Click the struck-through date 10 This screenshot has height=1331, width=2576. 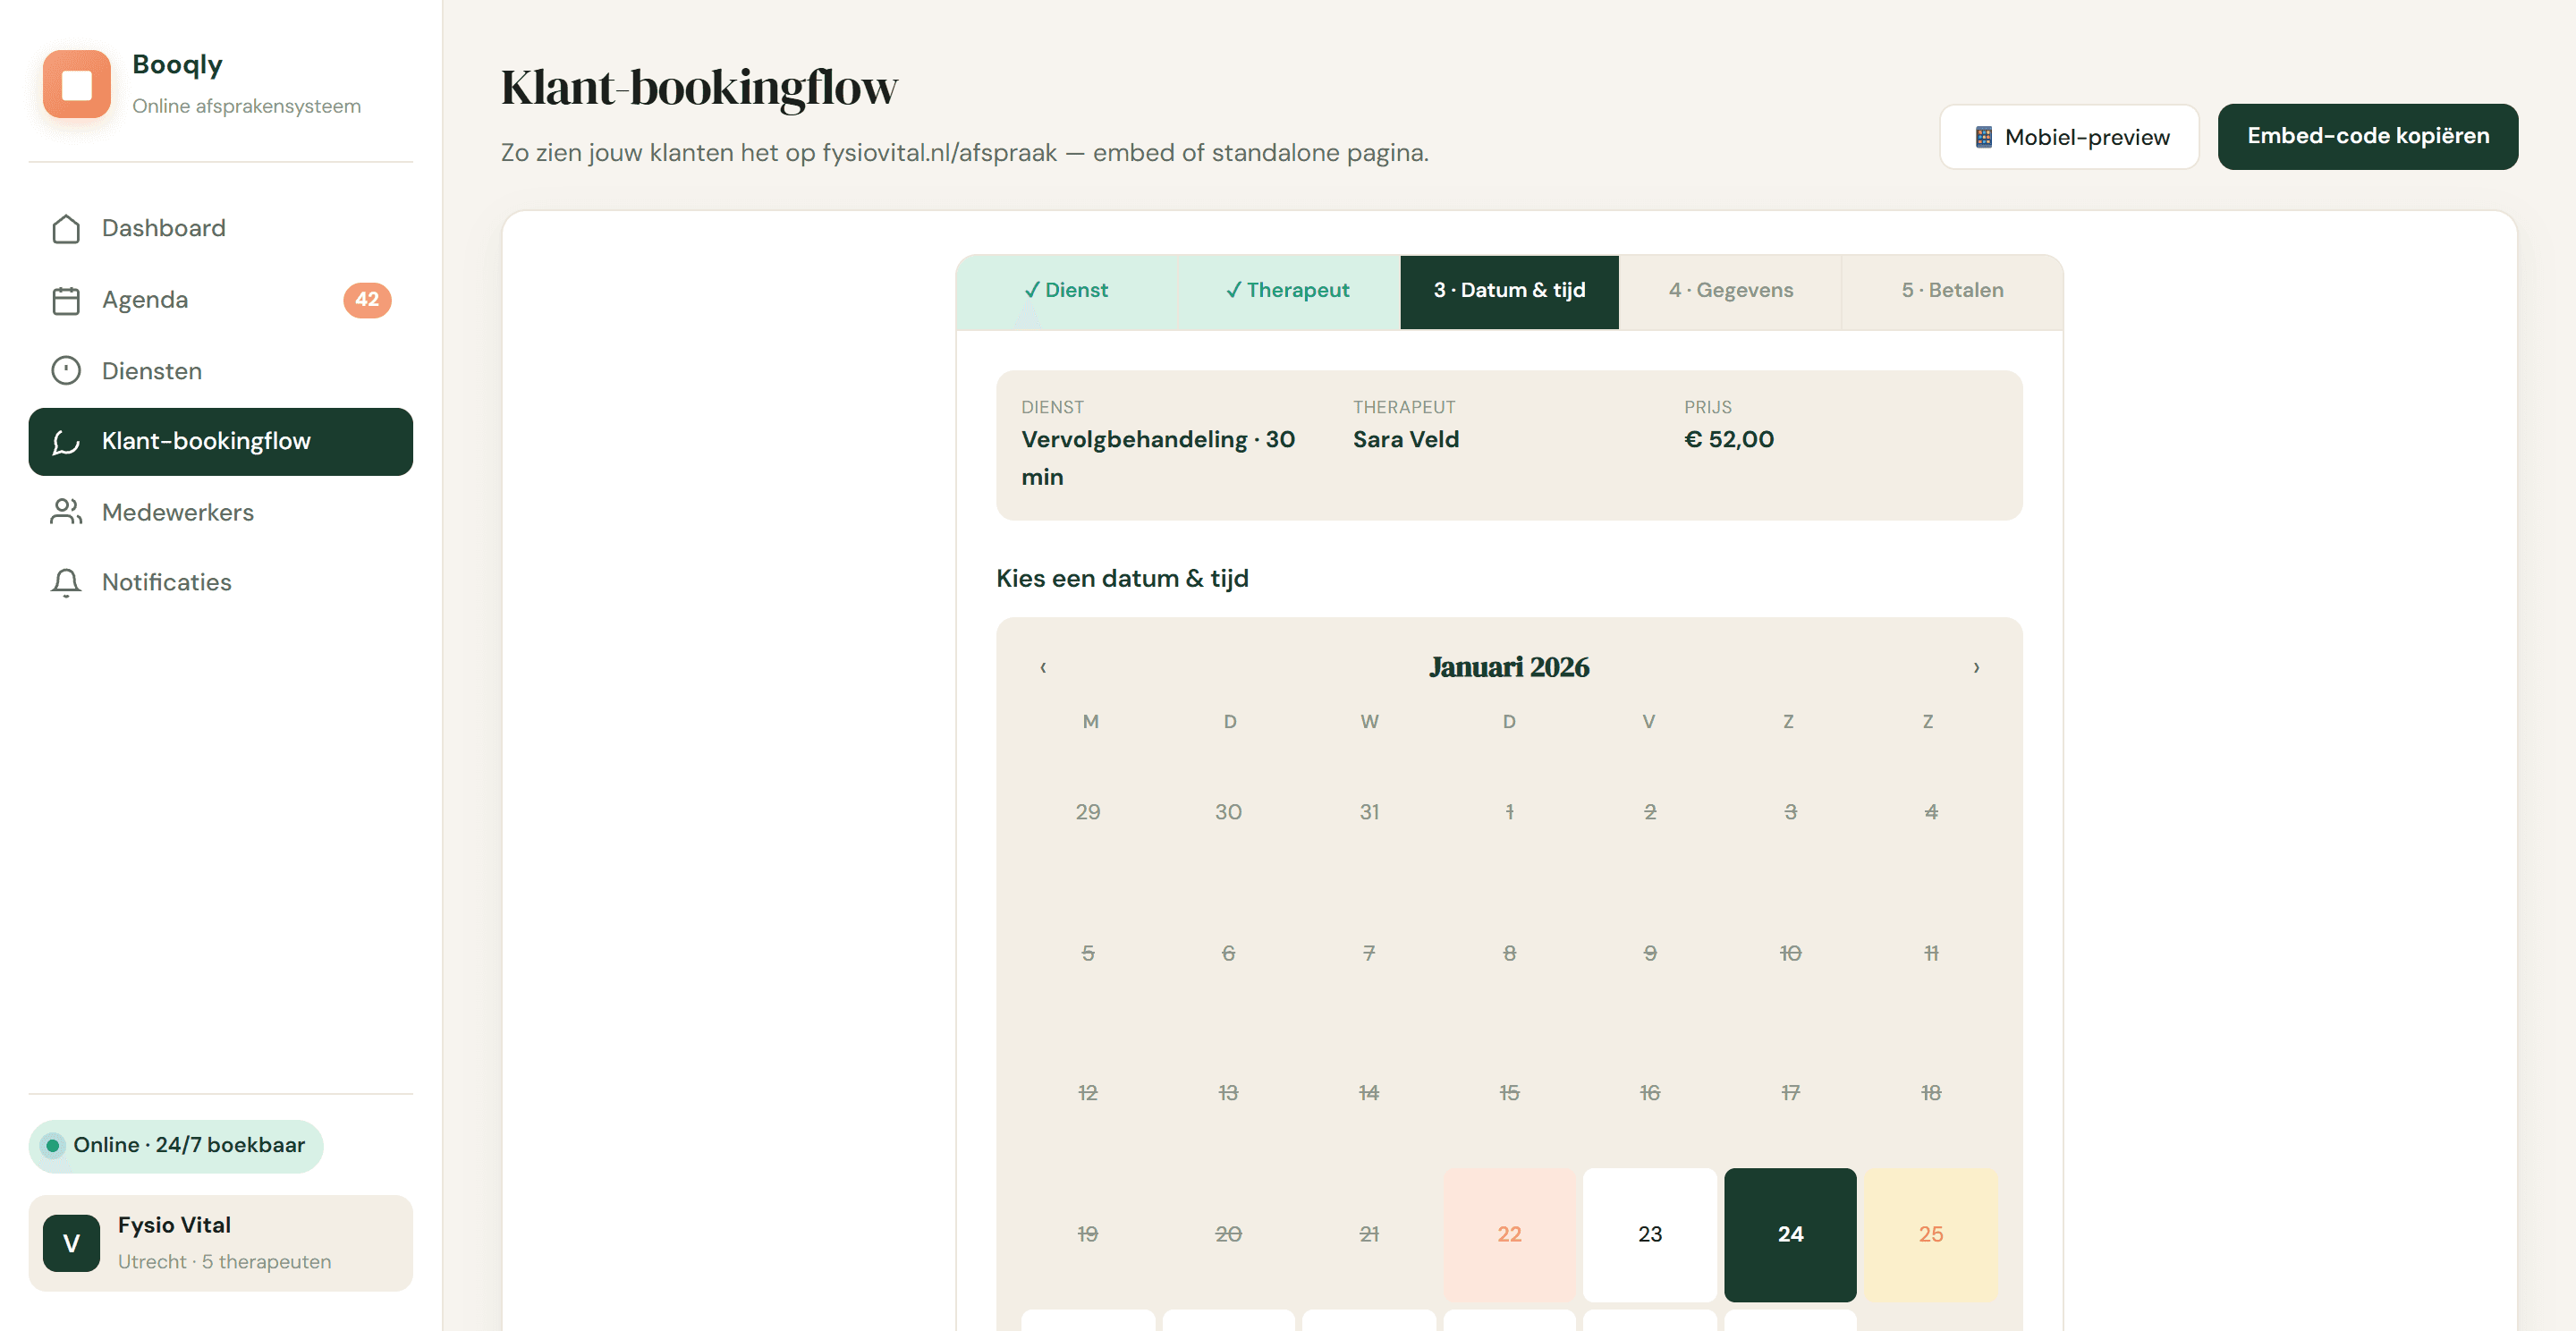(1790, 953)
